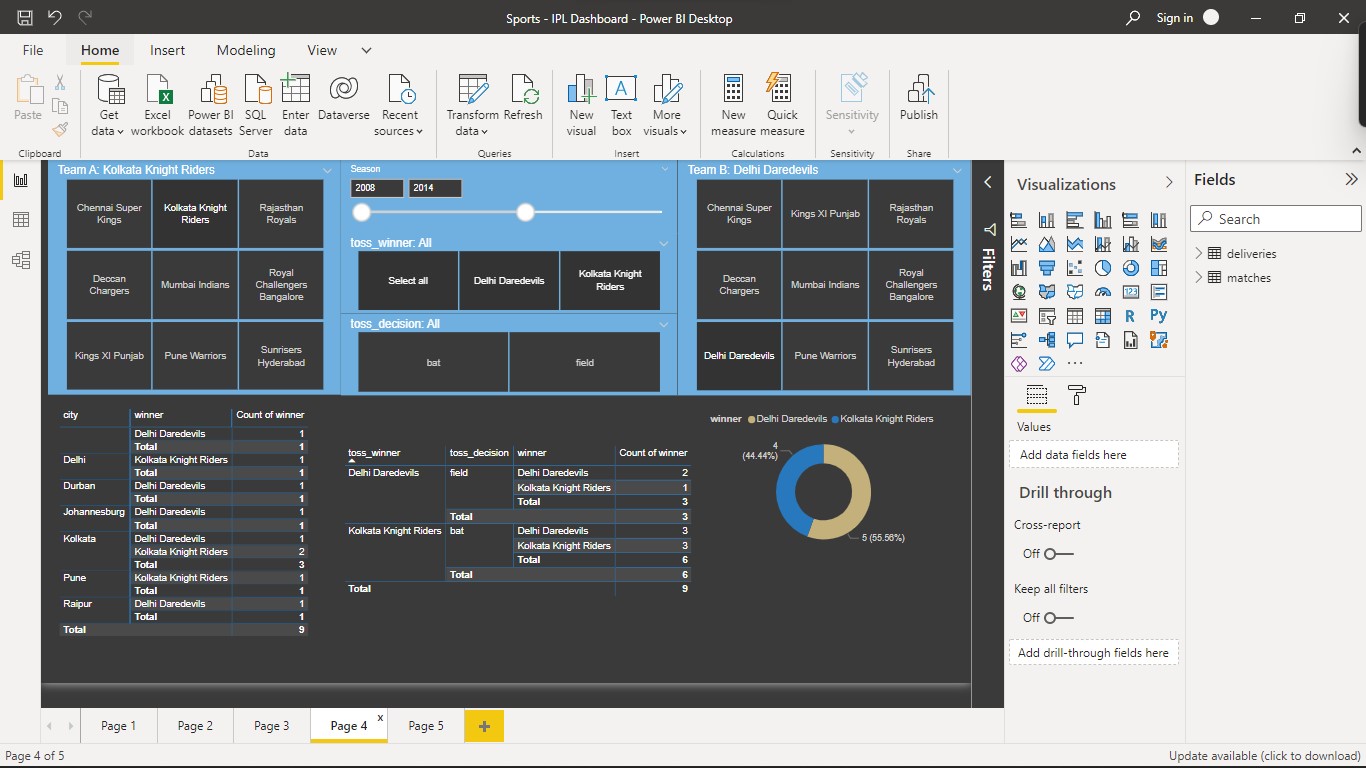Select Mumbai Indians in Team A slicer
The image size is (1366, 768).
tap(195, 285)
